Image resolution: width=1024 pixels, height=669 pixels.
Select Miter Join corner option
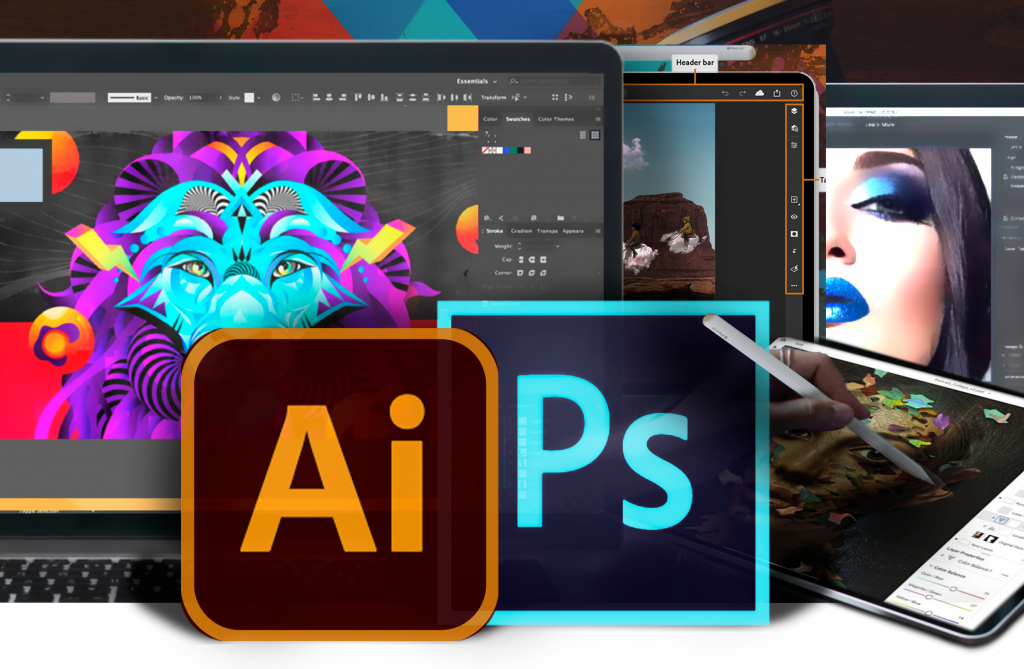520,272
